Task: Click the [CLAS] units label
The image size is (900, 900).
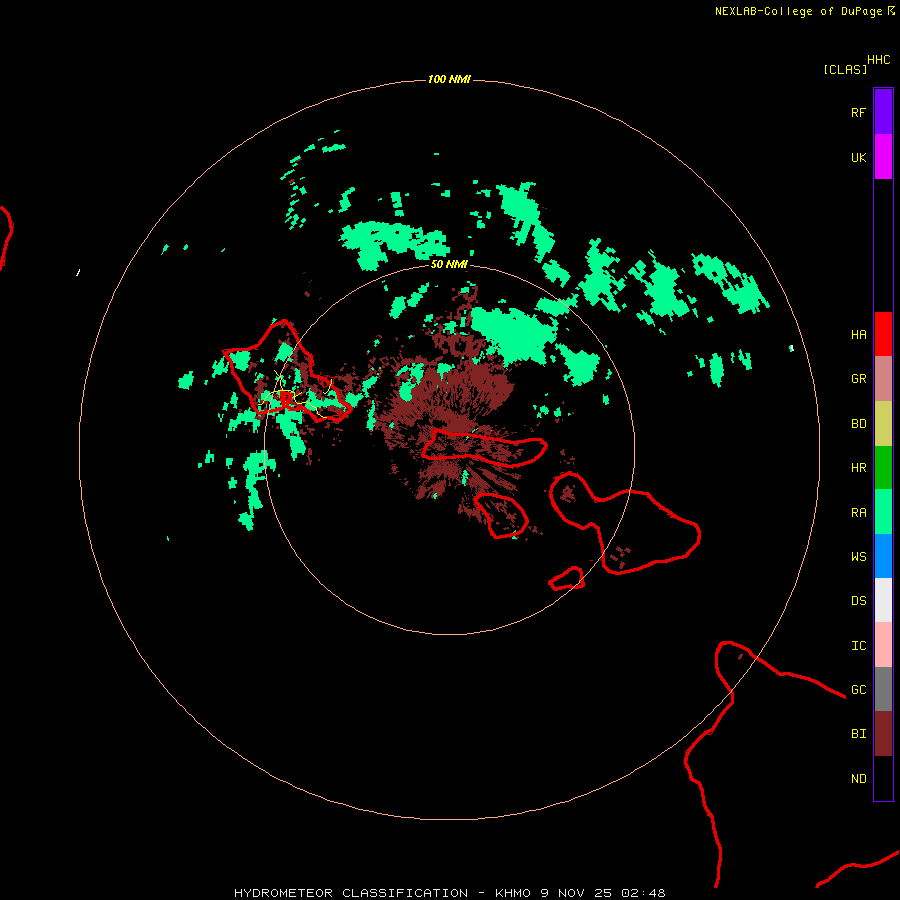Action: pyautogui.click(x=845, y=69)
